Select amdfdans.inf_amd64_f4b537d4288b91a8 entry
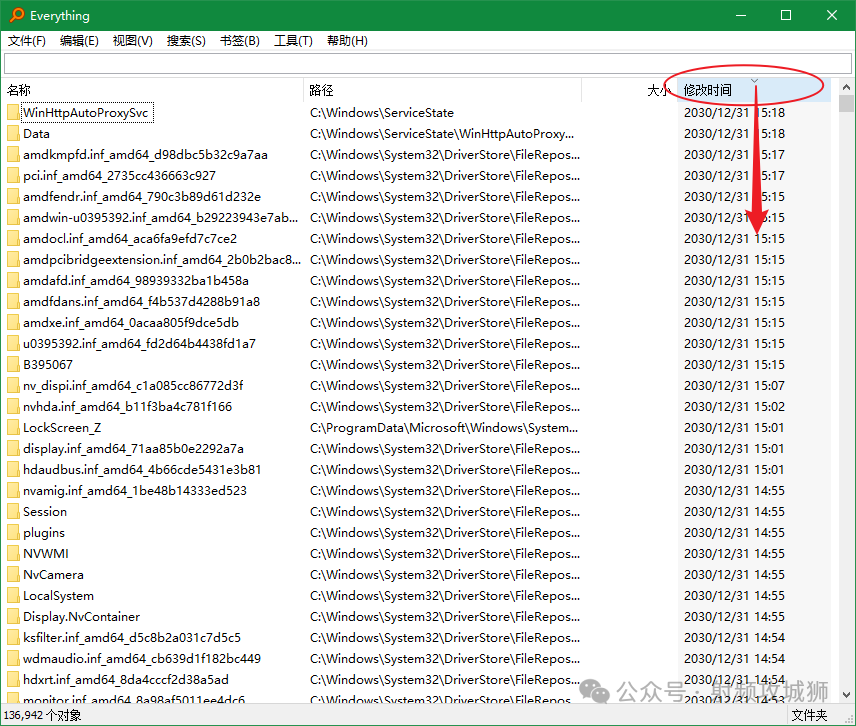Image resolution: width=856 pixels, height=726 pixels. pos(141,302)
